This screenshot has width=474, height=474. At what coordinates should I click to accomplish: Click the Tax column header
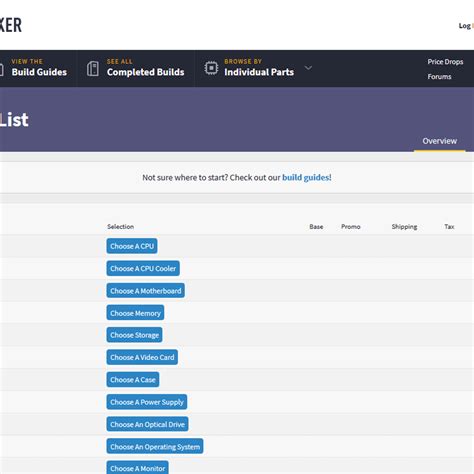449,227
